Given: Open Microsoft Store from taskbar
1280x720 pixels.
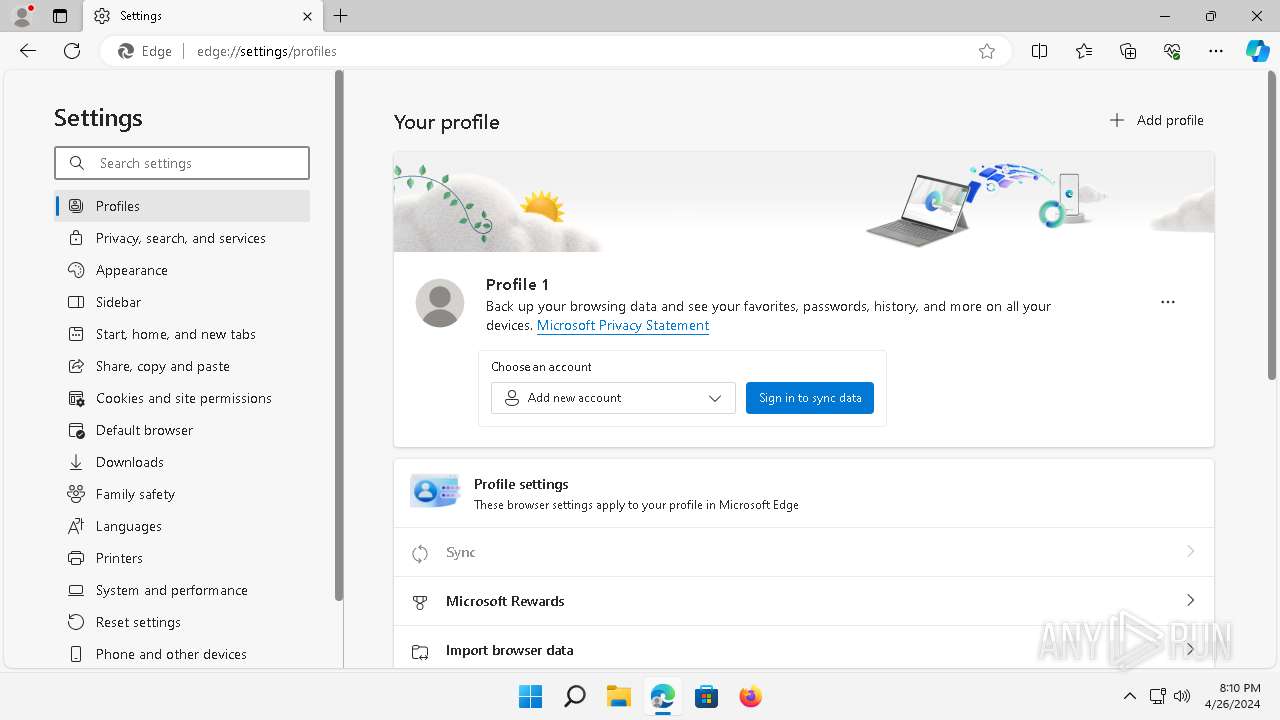Looking at the screenshot, I should tap(706, 696).
